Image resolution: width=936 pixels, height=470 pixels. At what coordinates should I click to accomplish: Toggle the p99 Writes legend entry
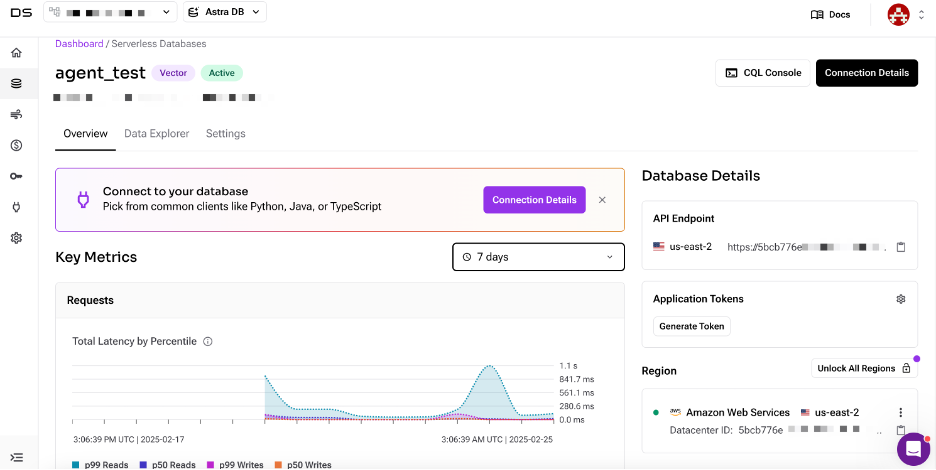[x=235, y=465]
